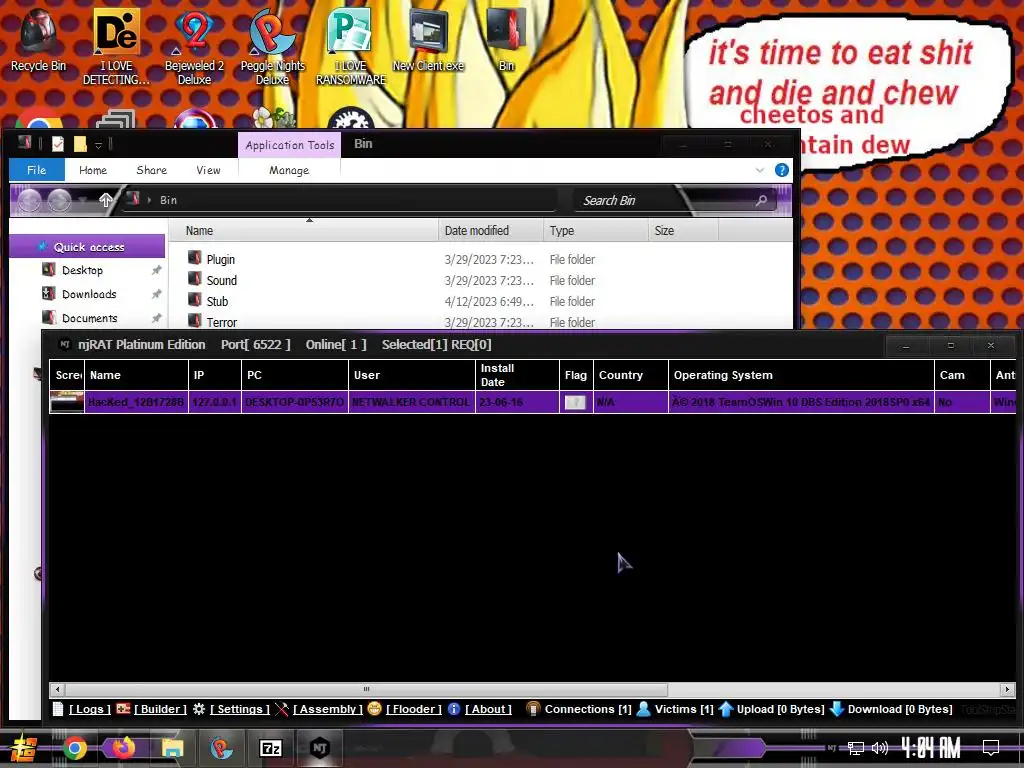Screen dimensions: 1024x768
Task: Unpin Downloads from Quick access
Action: [157, 294]
